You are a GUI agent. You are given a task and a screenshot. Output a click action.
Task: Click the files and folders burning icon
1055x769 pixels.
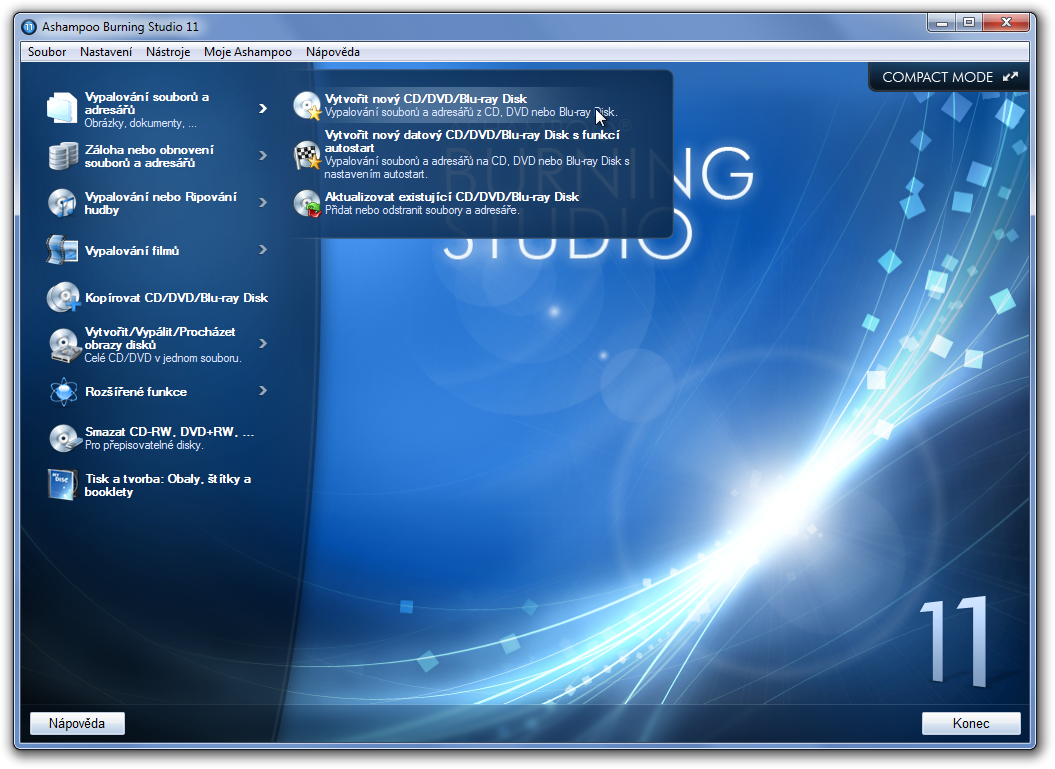pos(62,108)
